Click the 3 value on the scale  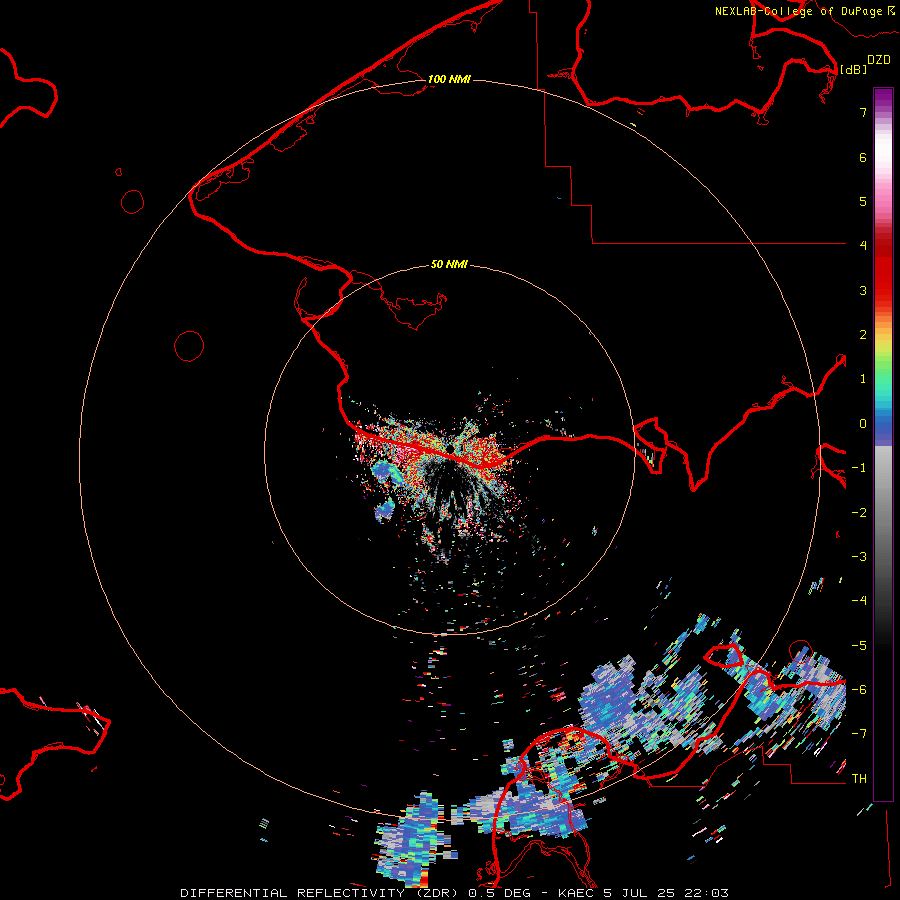click(863, 290)
